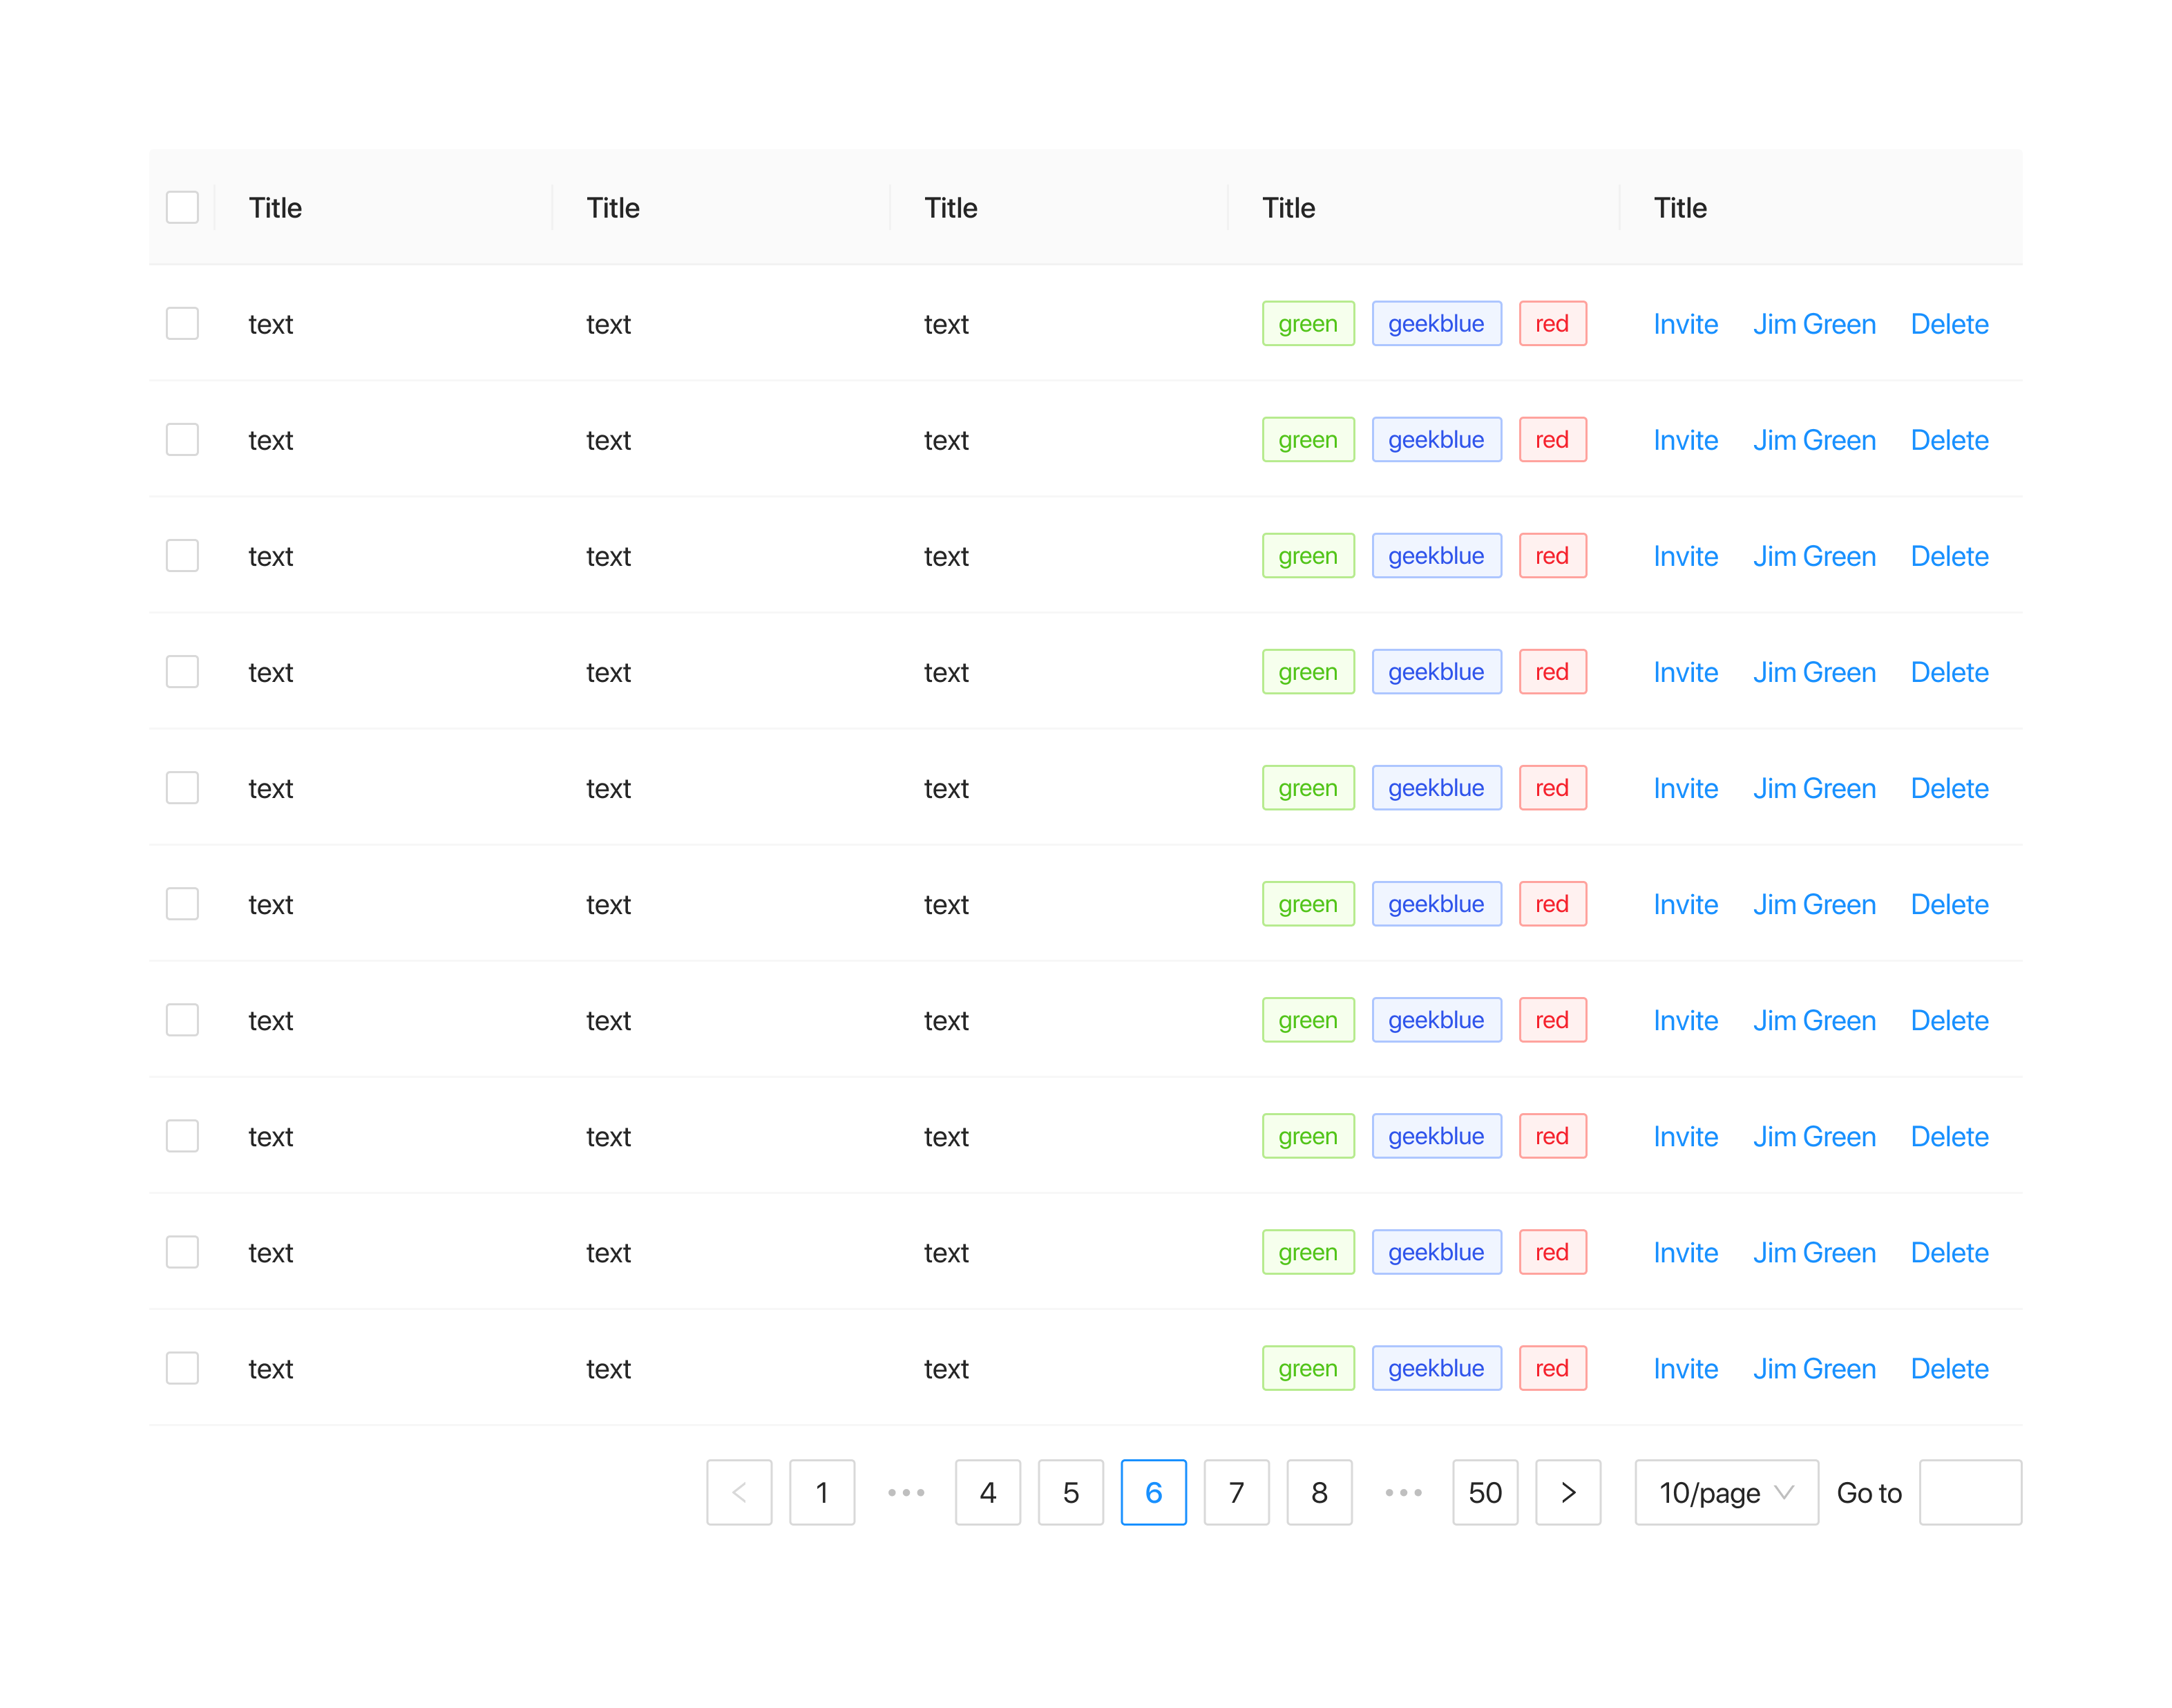Click Invite in the eighth row
Screen dimensions: 2172x1708
[1685, 1136]
